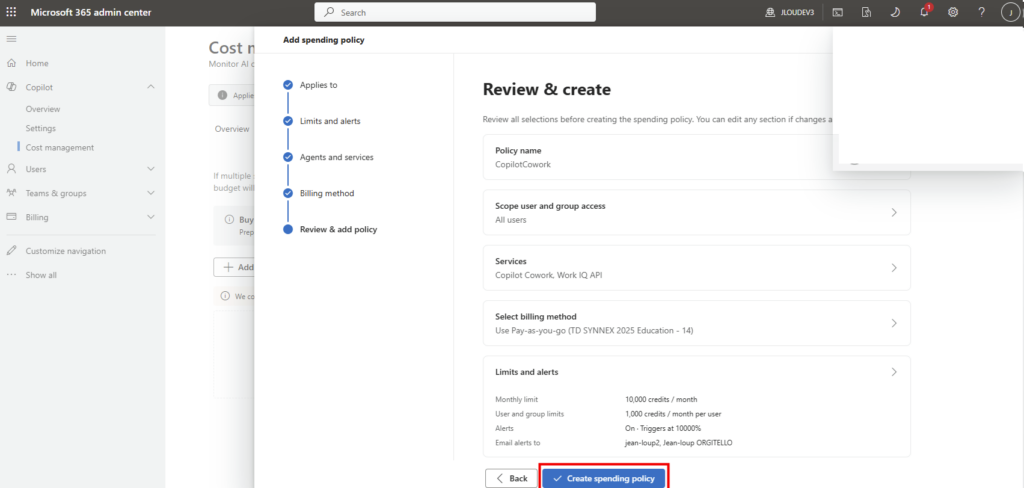The width and height of the screenshot is (1024, 488).
Task: Edit the Services section card
Action: 697,268
